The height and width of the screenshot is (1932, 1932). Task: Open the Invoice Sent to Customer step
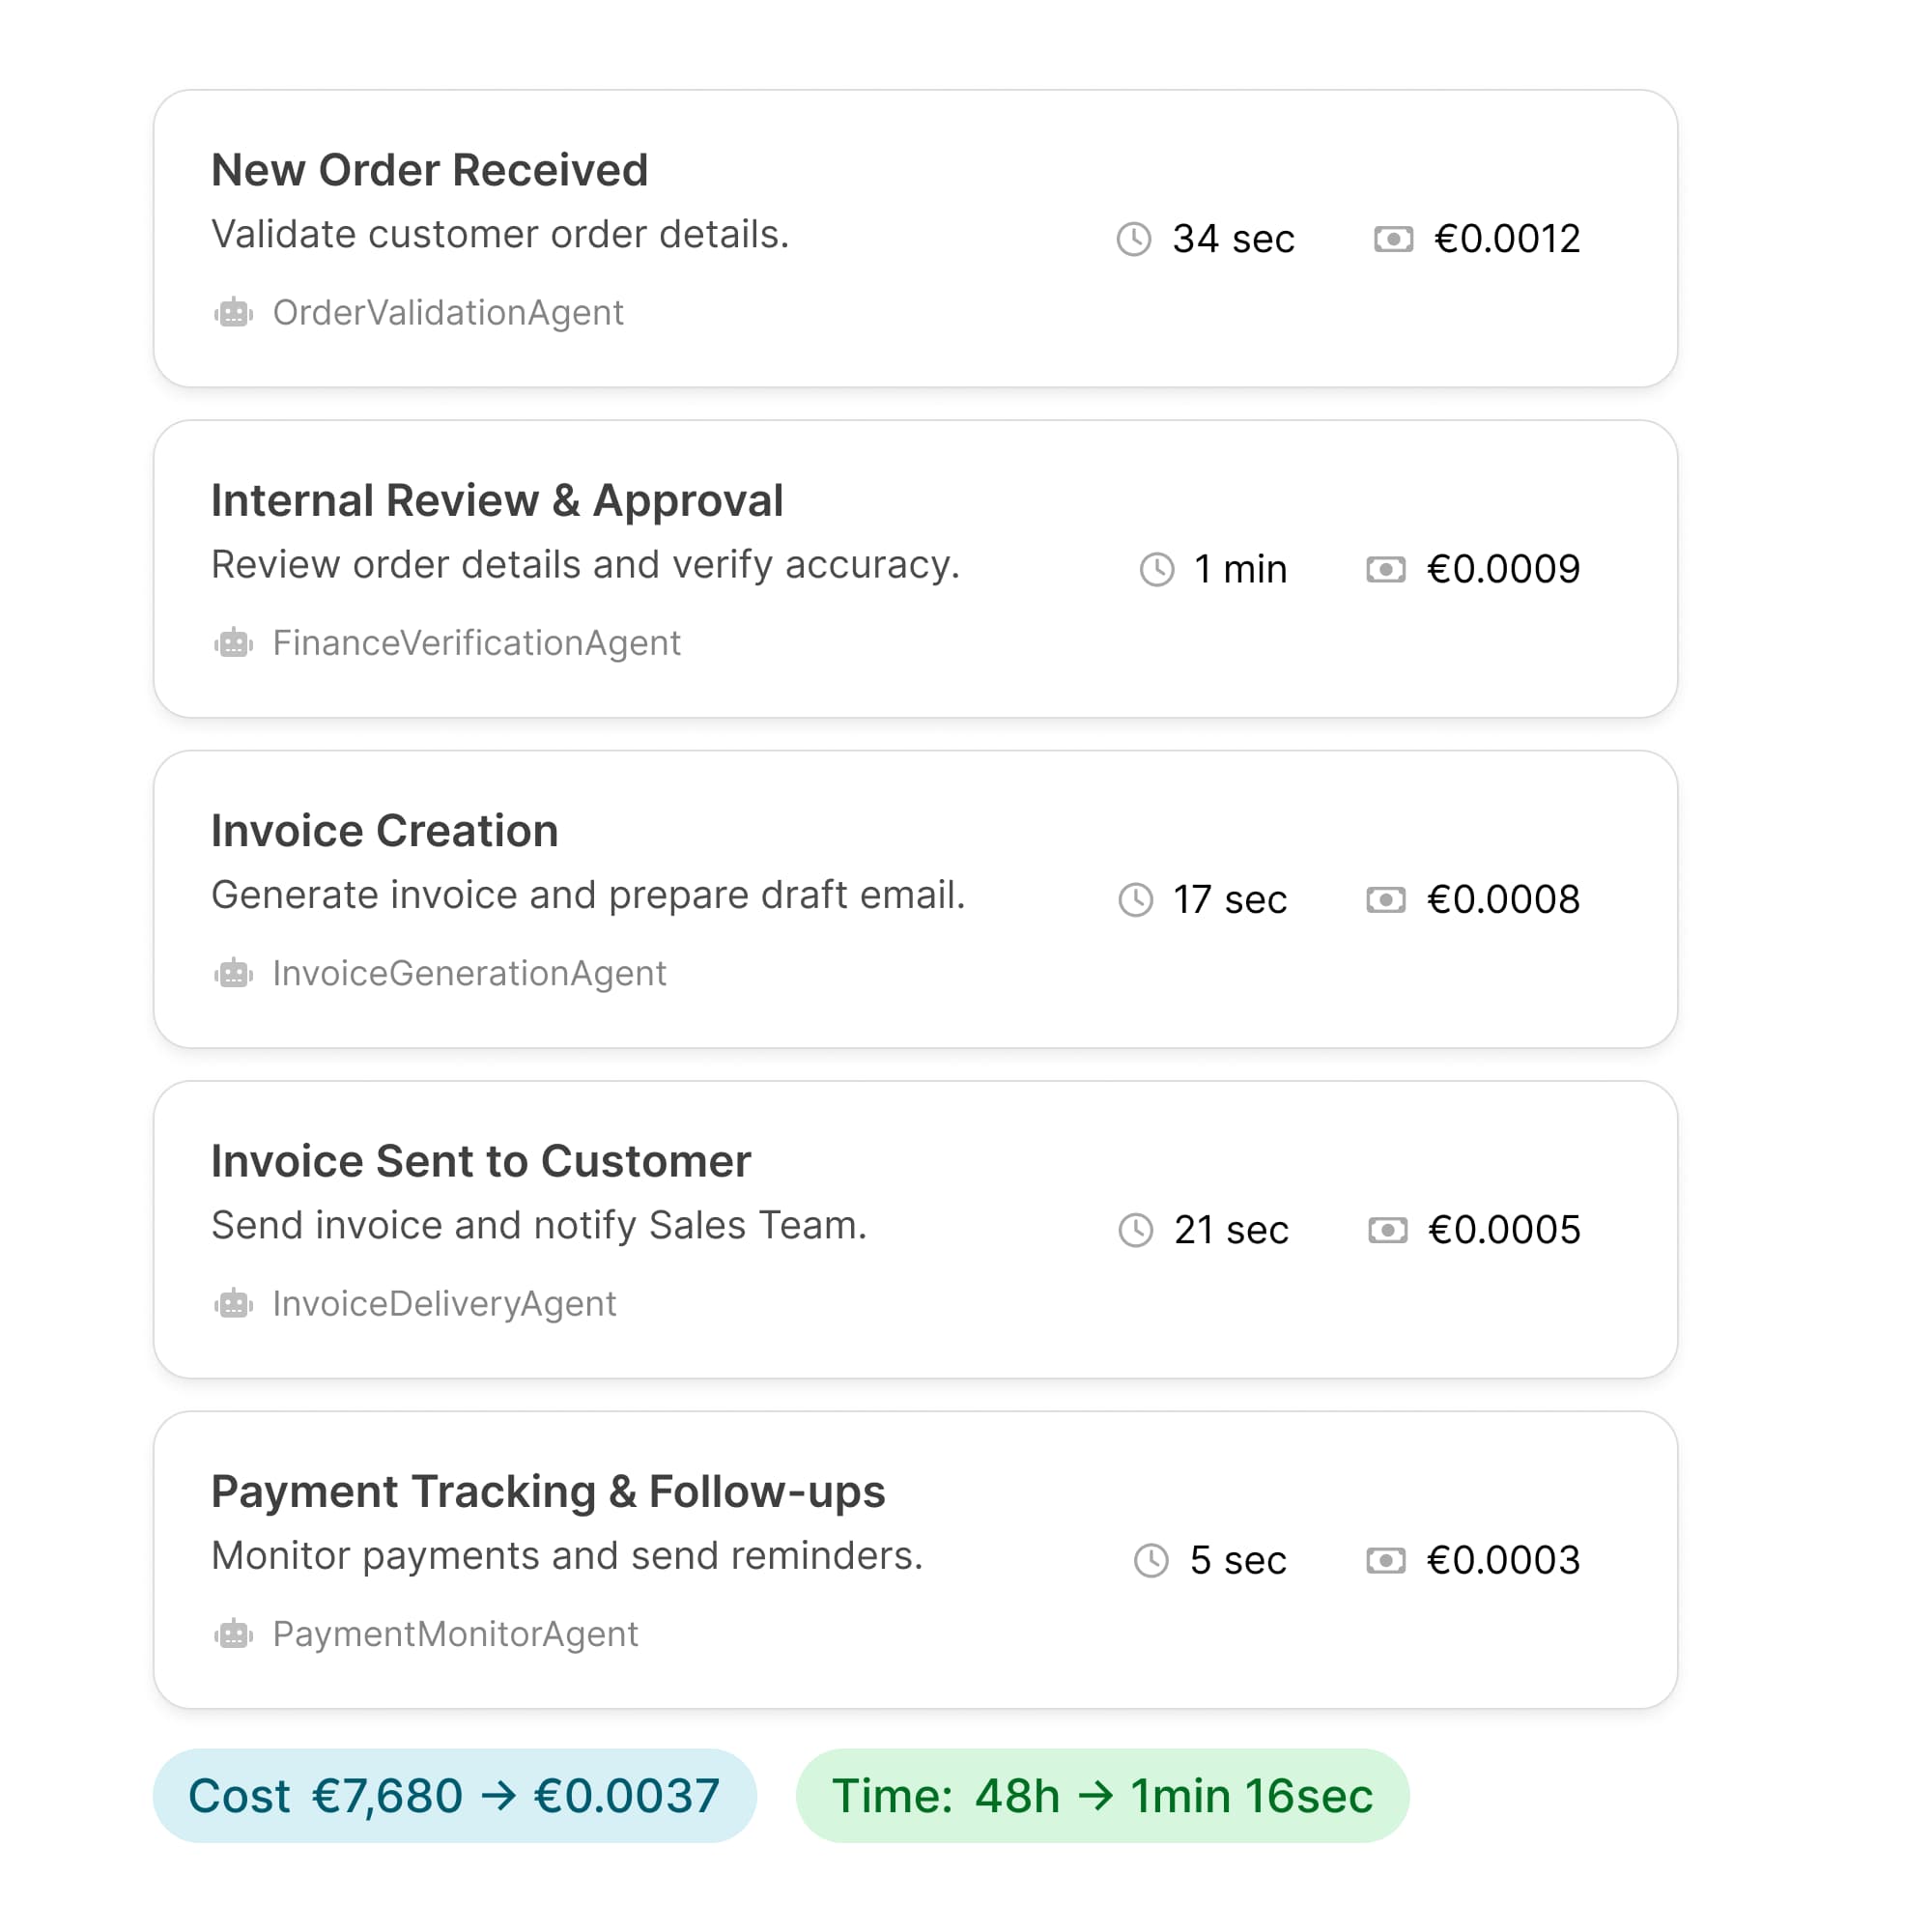tap(480, 1161)
